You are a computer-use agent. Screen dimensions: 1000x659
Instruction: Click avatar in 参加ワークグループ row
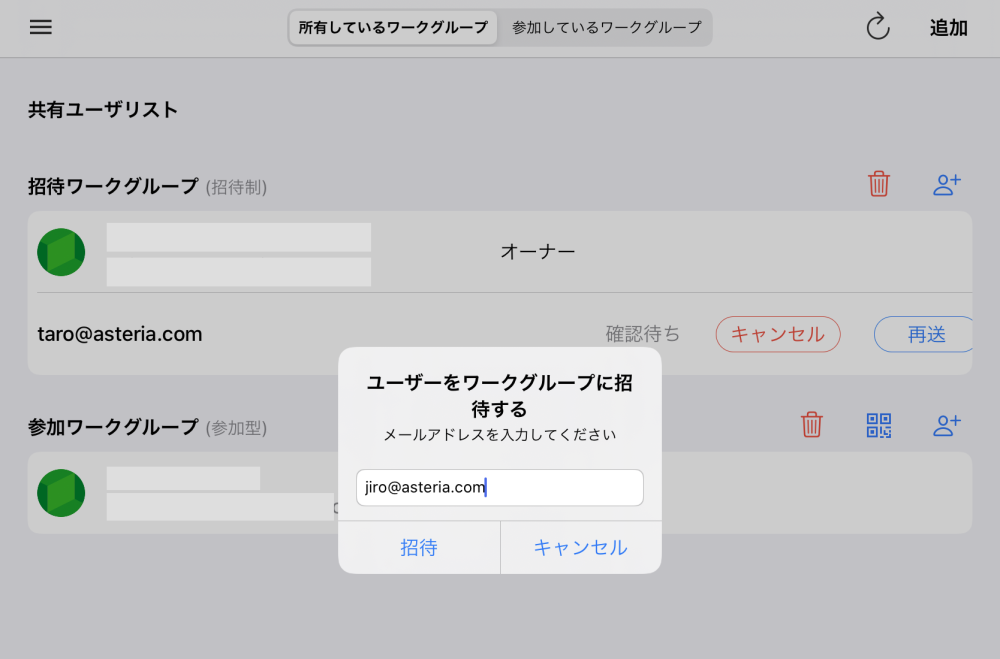[61, 492]
